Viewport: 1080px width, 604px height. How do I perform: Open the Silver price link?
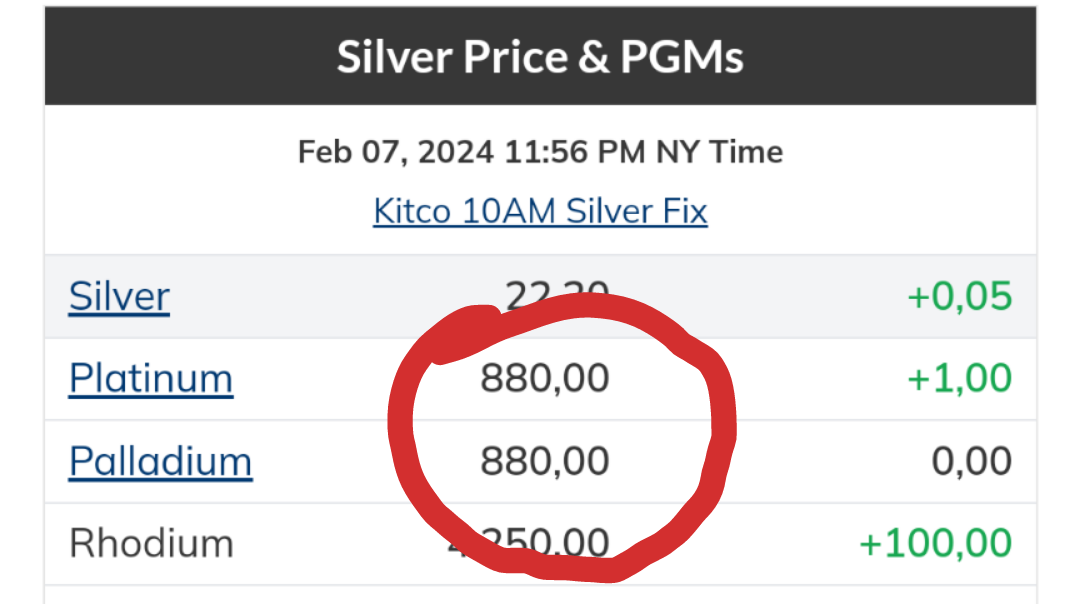119,297
